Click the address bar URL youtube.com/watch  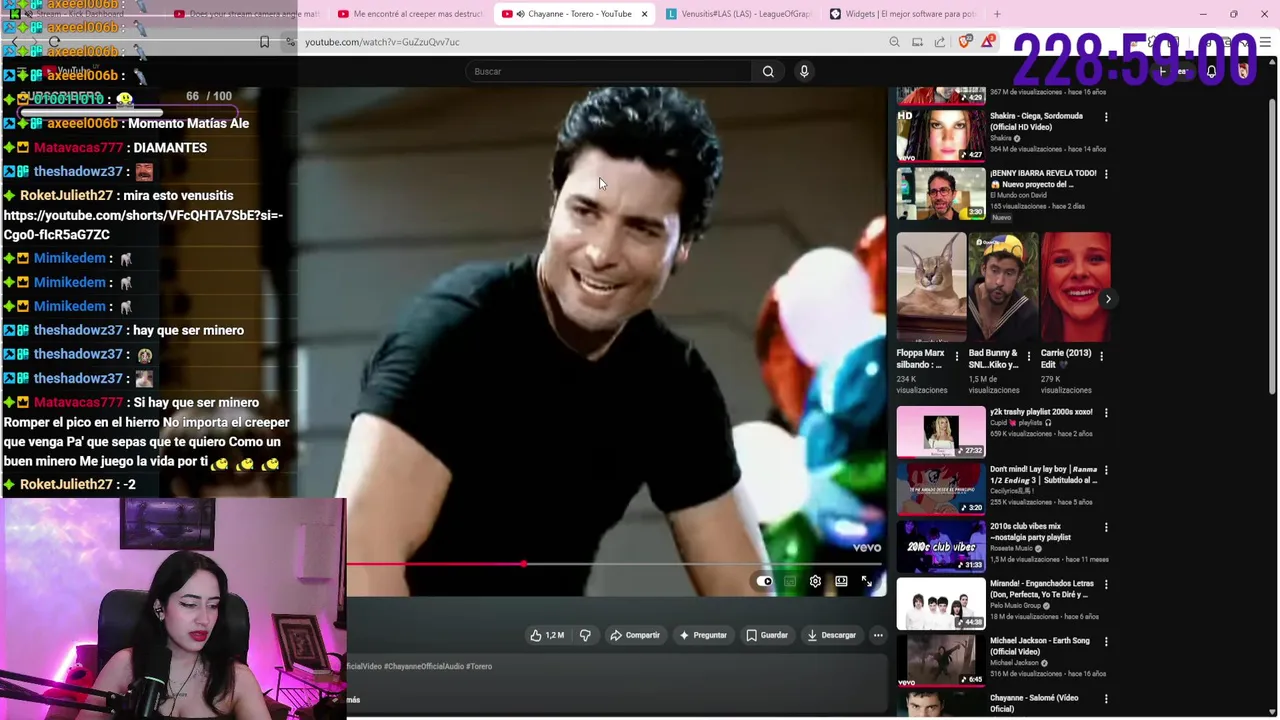382,42
